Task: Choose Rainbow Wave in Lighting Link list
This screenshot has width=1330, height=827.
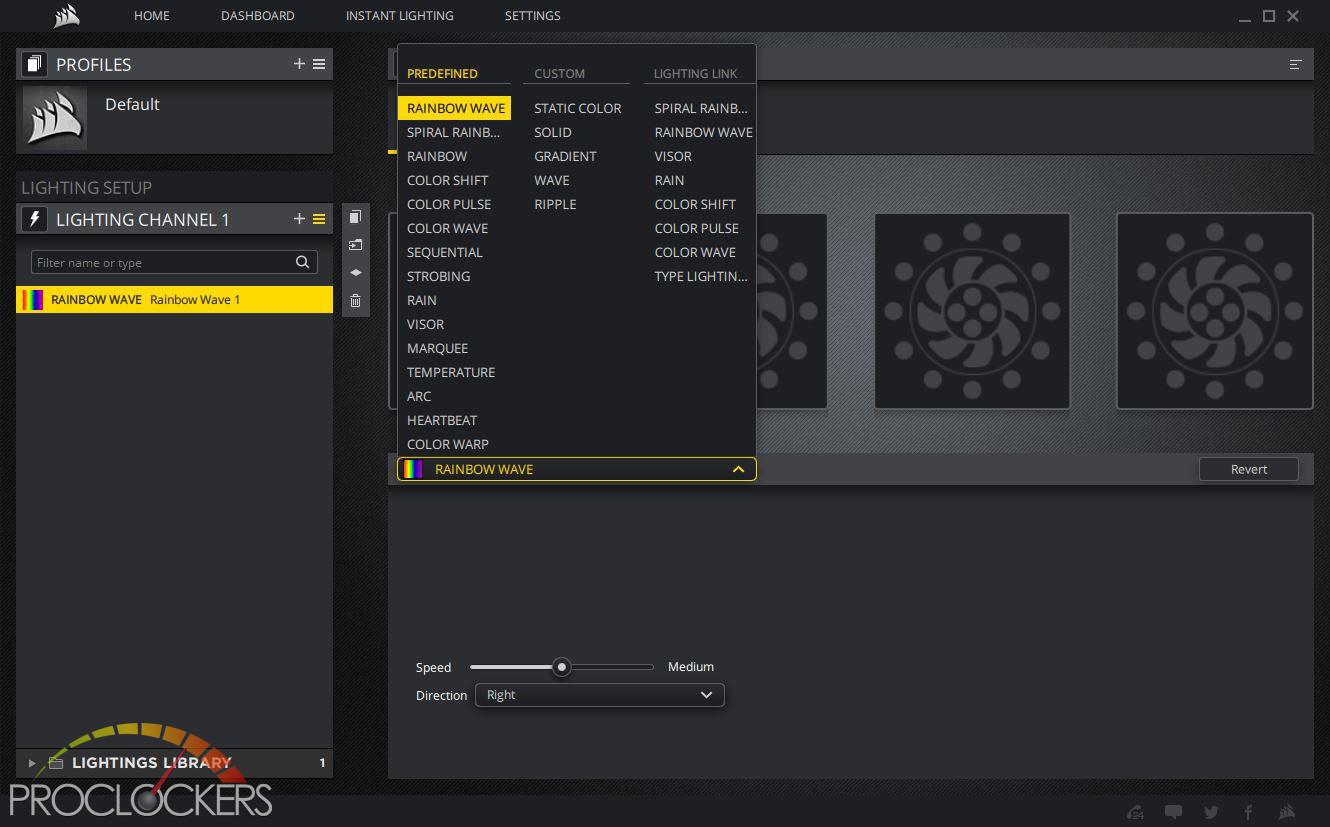Action: tap(703, 132)
